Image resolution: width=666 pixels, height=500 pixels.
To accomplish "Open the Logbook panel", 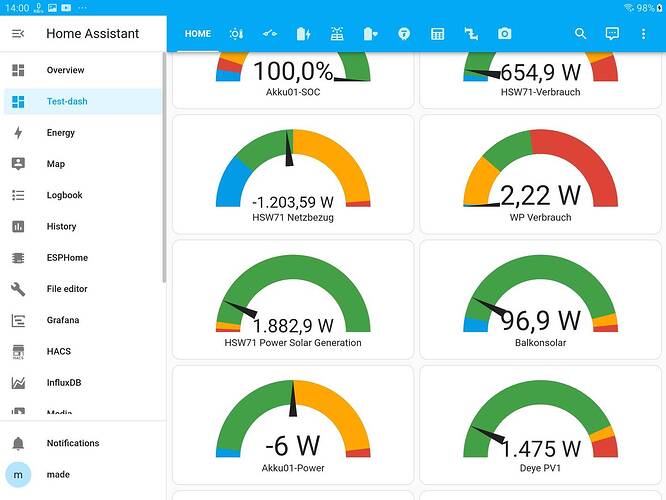I will point(83,195).
